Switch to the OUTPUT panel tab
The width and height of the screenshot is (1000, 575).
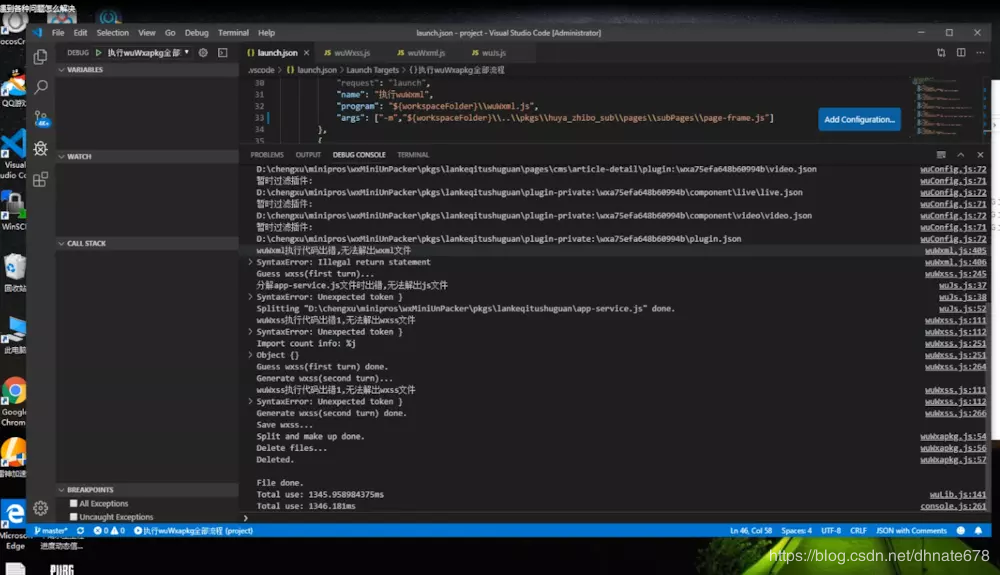click(x=308, y=155)
